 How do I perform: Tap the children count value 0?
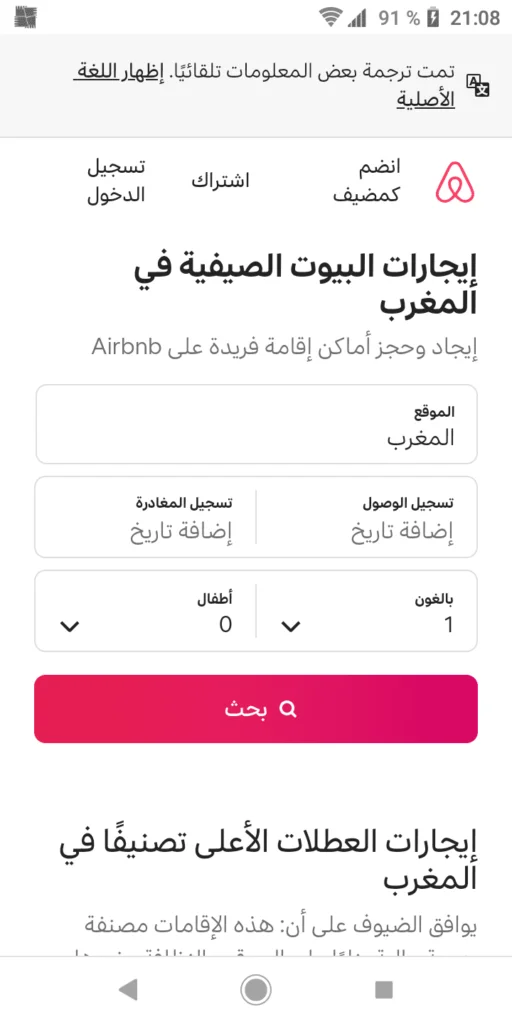coord(225,625)
